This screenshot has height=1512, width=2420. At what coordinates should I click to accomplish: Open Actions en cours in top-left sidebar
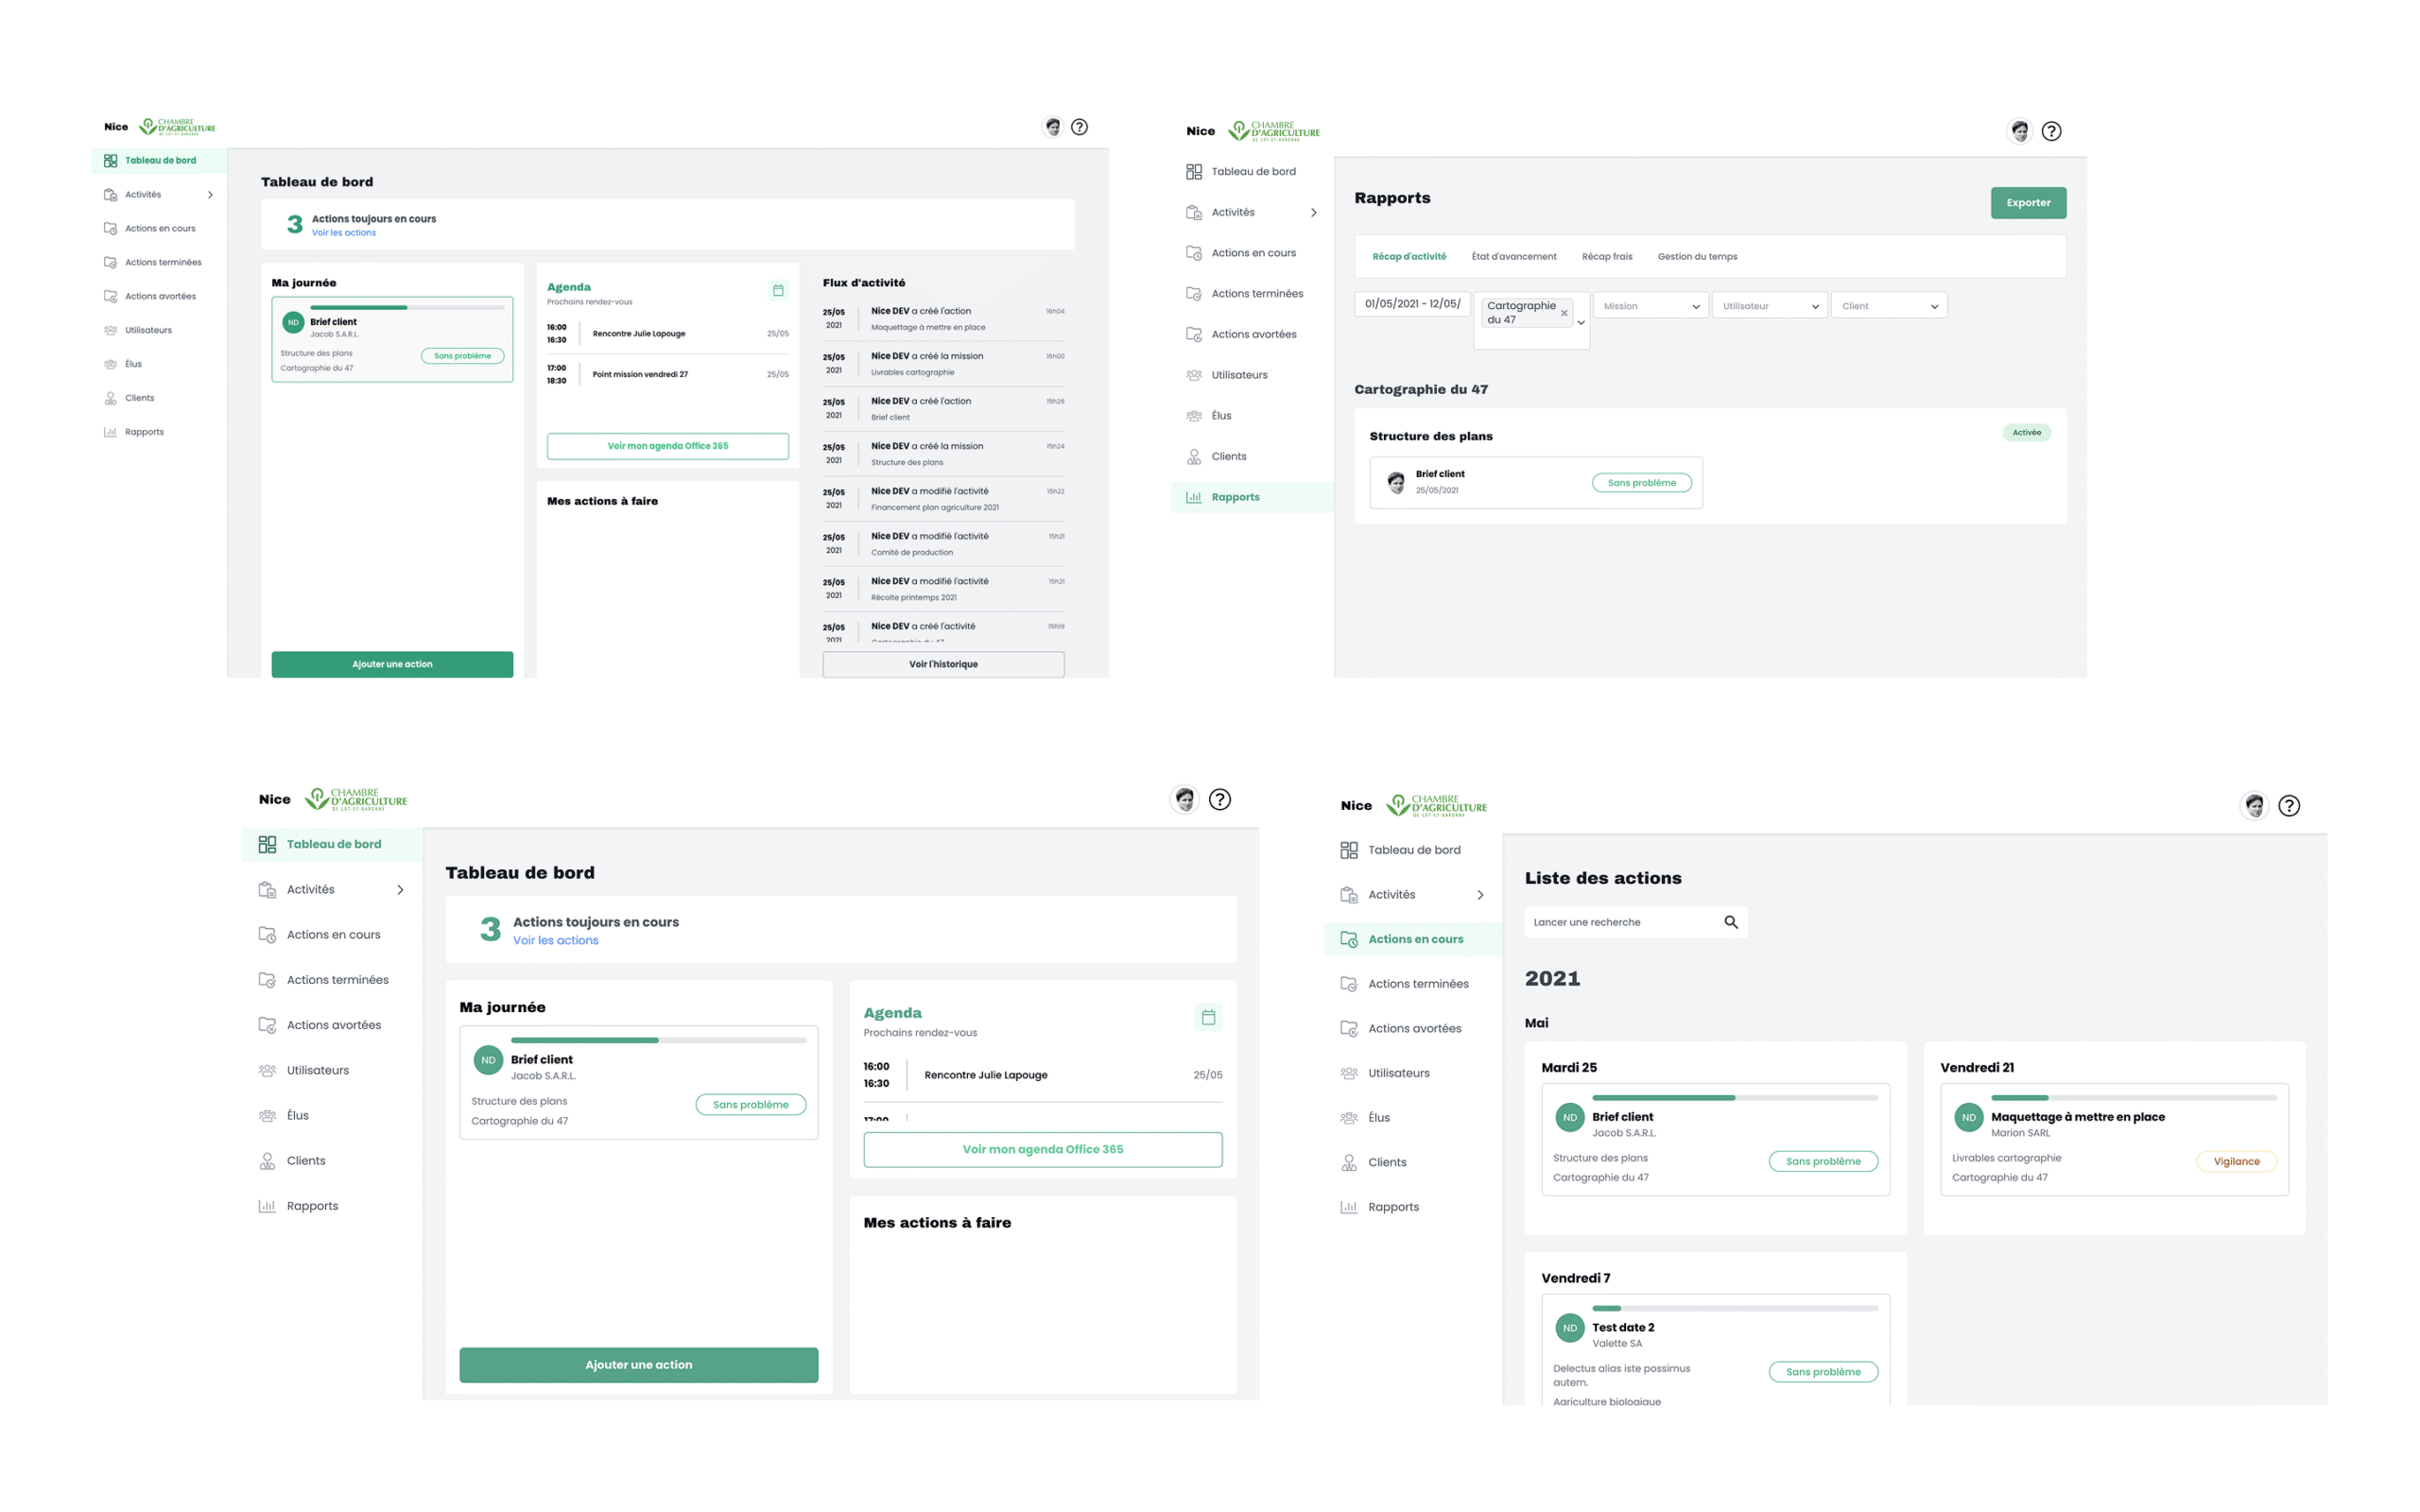tap(160, 229)
